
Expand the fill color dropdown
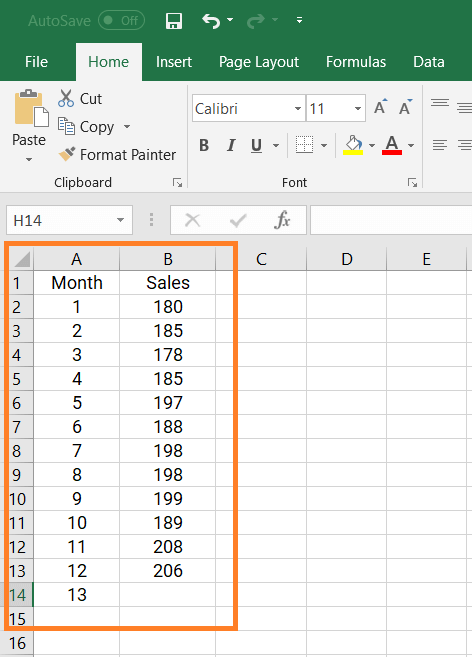[372, 145]
